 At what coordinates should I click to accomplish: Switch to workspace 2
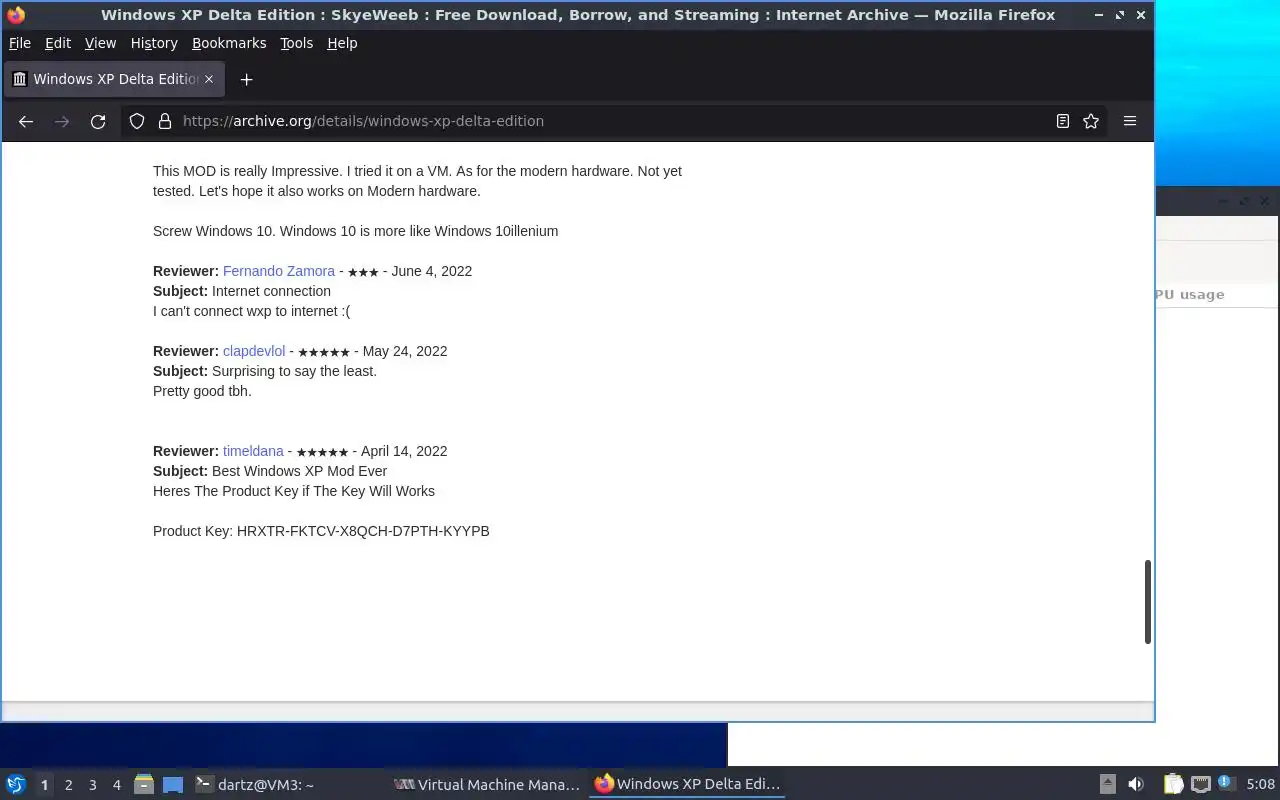(68, 785)
